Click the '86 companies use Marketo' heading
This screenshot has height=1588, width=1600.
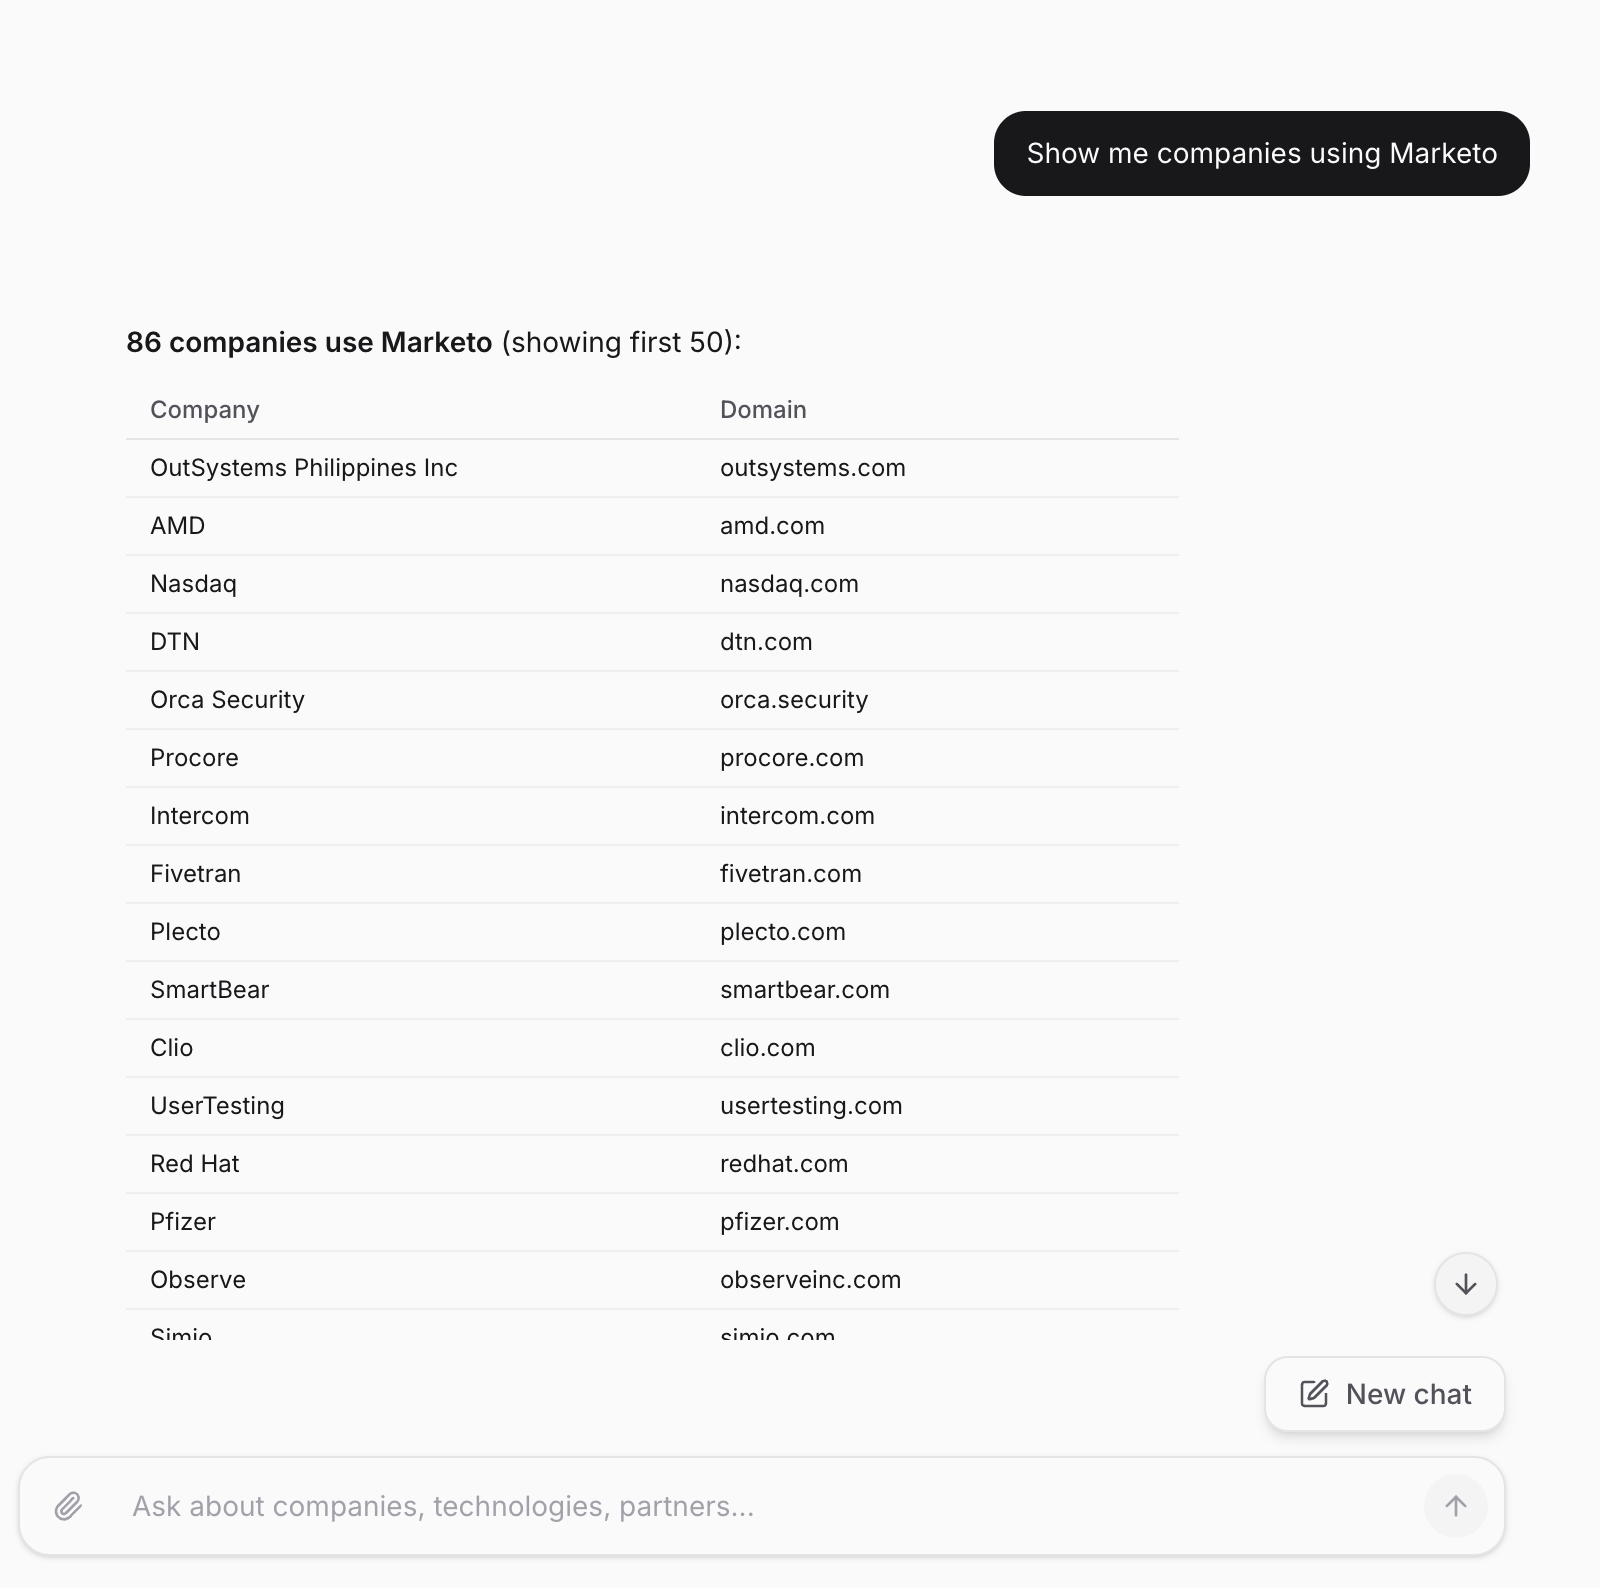point(309,342)
